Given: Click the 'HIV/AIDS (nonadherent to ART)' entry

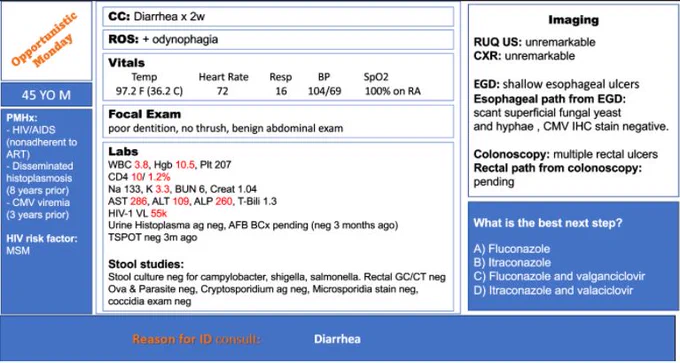Looking at the screenshot, I should (x=42, y=142).
